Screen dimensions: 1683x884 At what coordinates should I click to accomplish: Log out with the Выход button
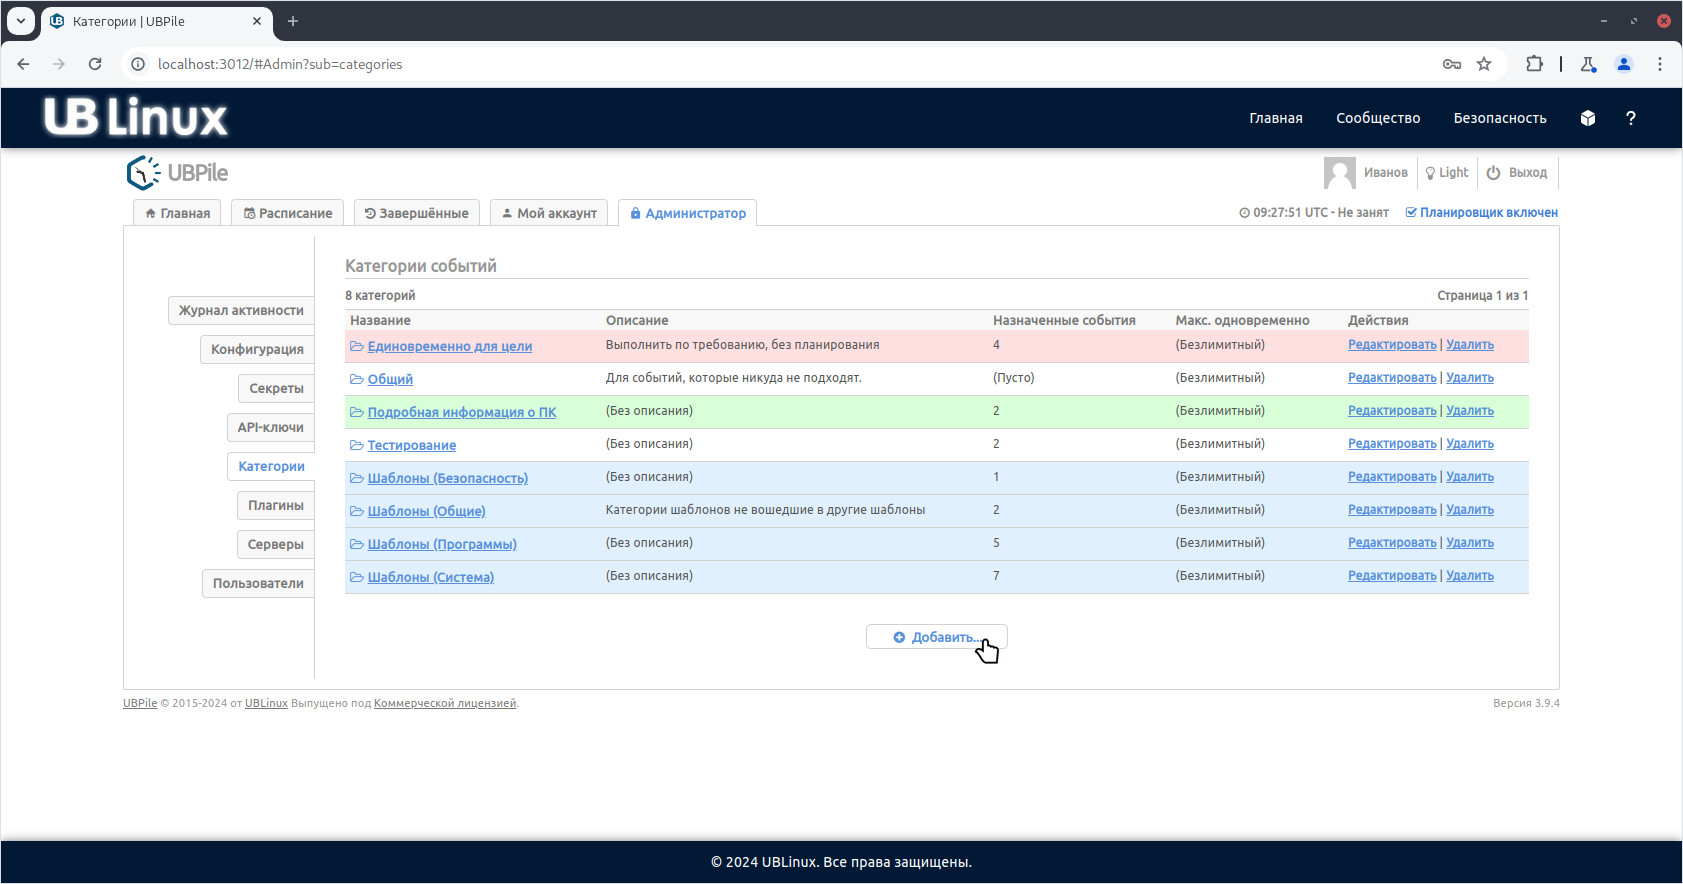1517,173
